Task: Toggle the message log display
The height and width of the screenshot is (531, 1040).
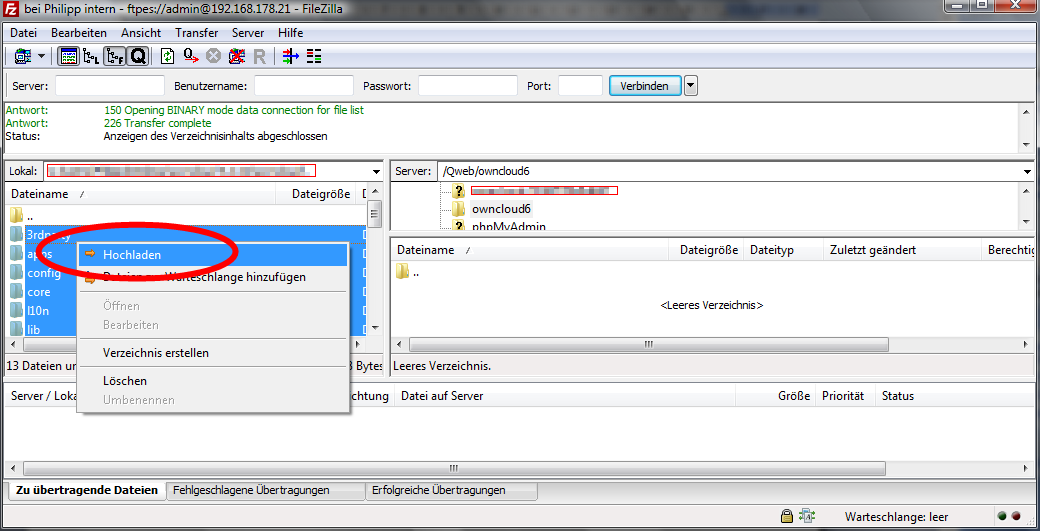Action: (69, 56)
